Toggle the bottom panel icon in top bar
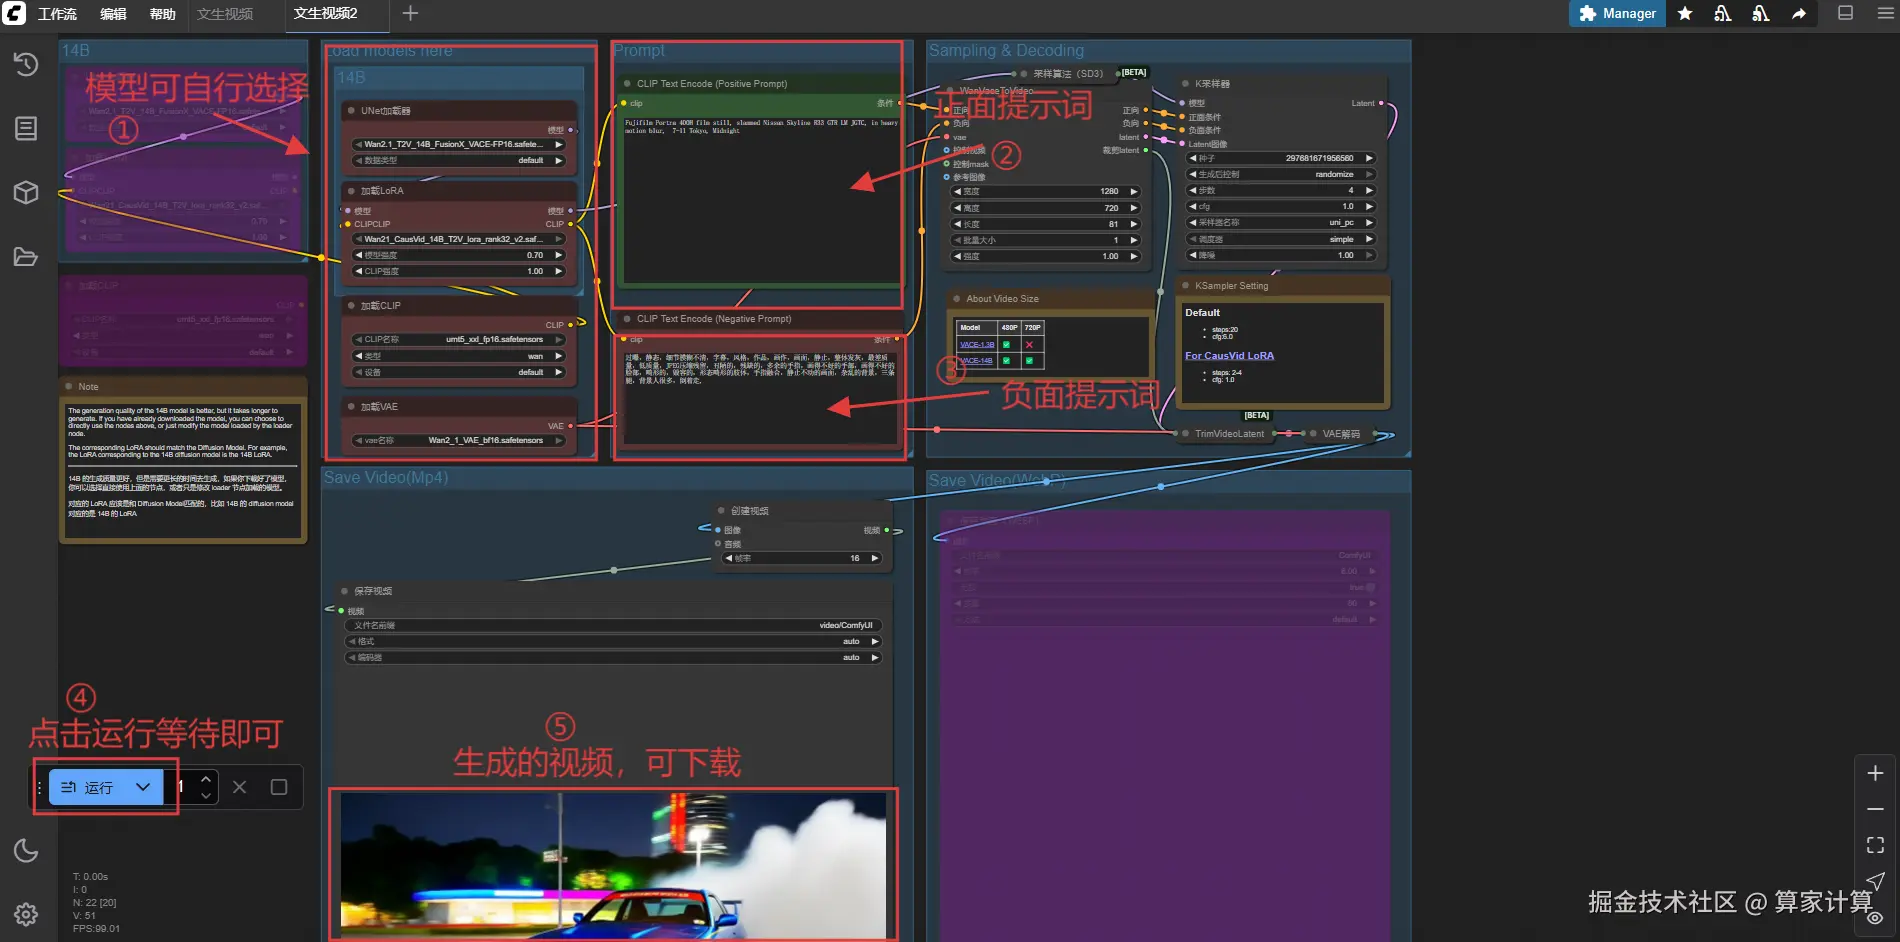This screenshot has height=942, width=1900. point(1846,13)
